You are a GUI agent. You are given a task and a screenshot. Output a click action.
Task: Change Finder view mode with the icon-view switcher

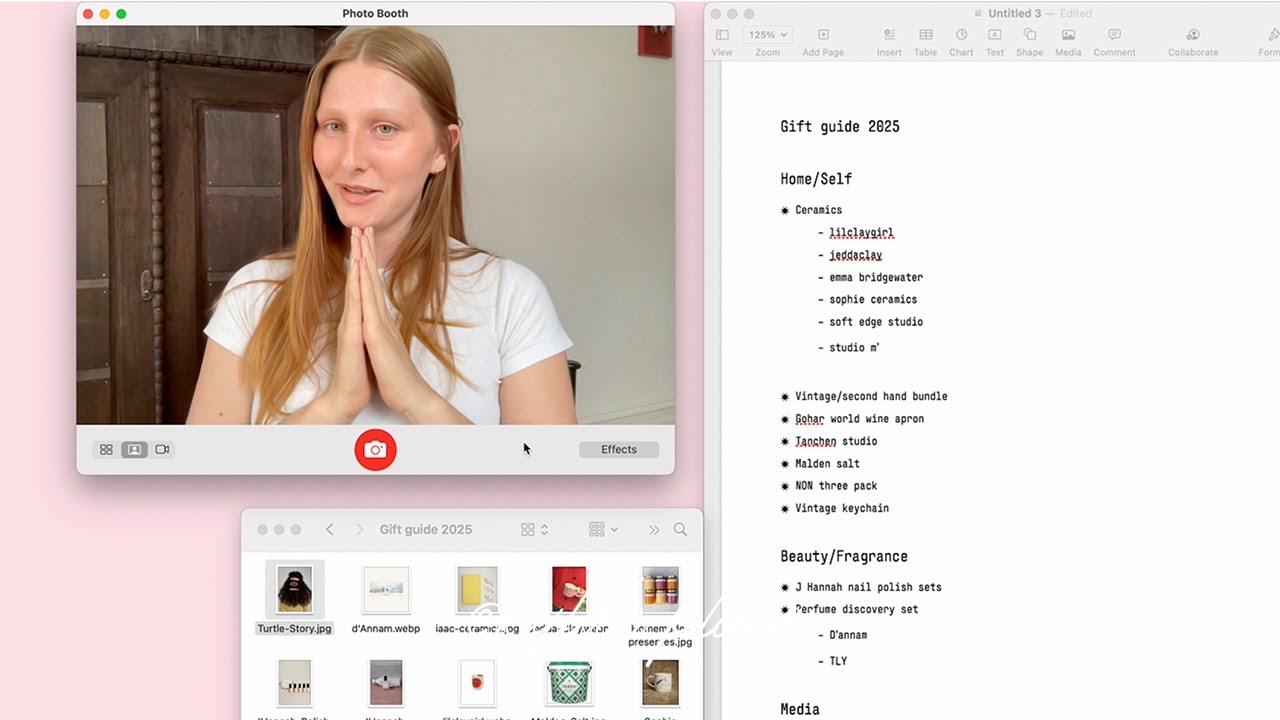[x=535, y=530]
